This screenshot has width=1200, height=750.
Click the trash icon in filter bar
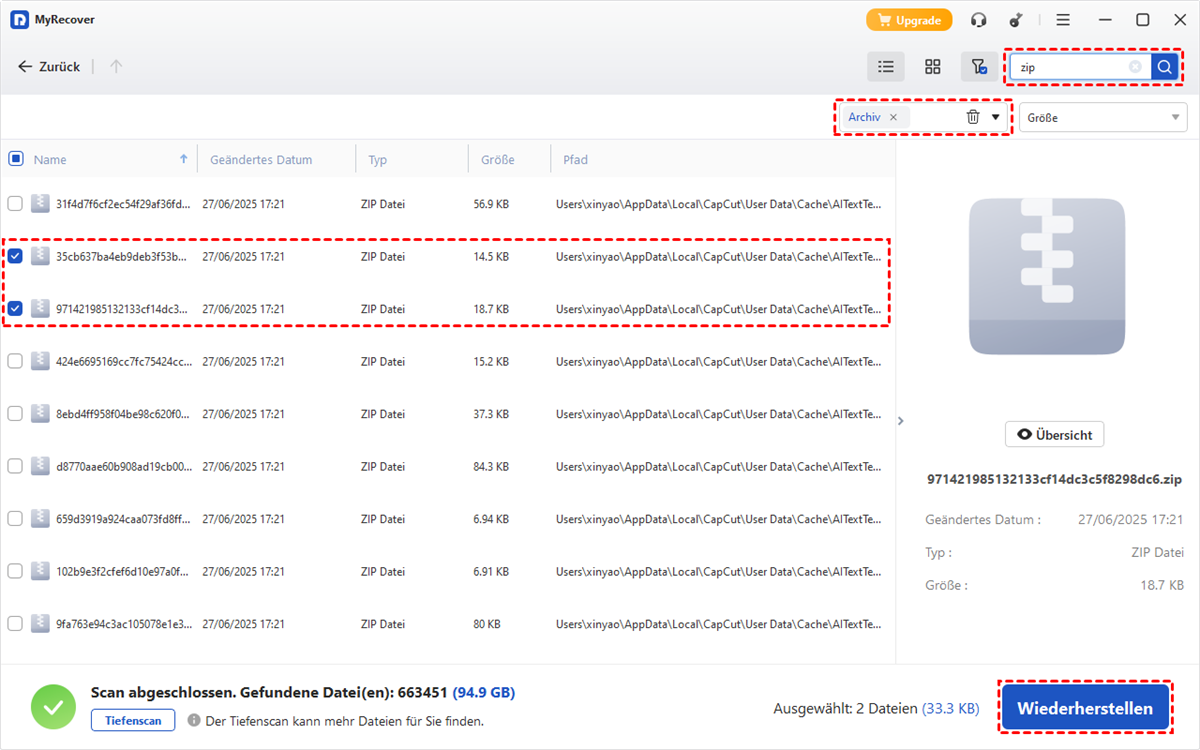tap(973, 117)
